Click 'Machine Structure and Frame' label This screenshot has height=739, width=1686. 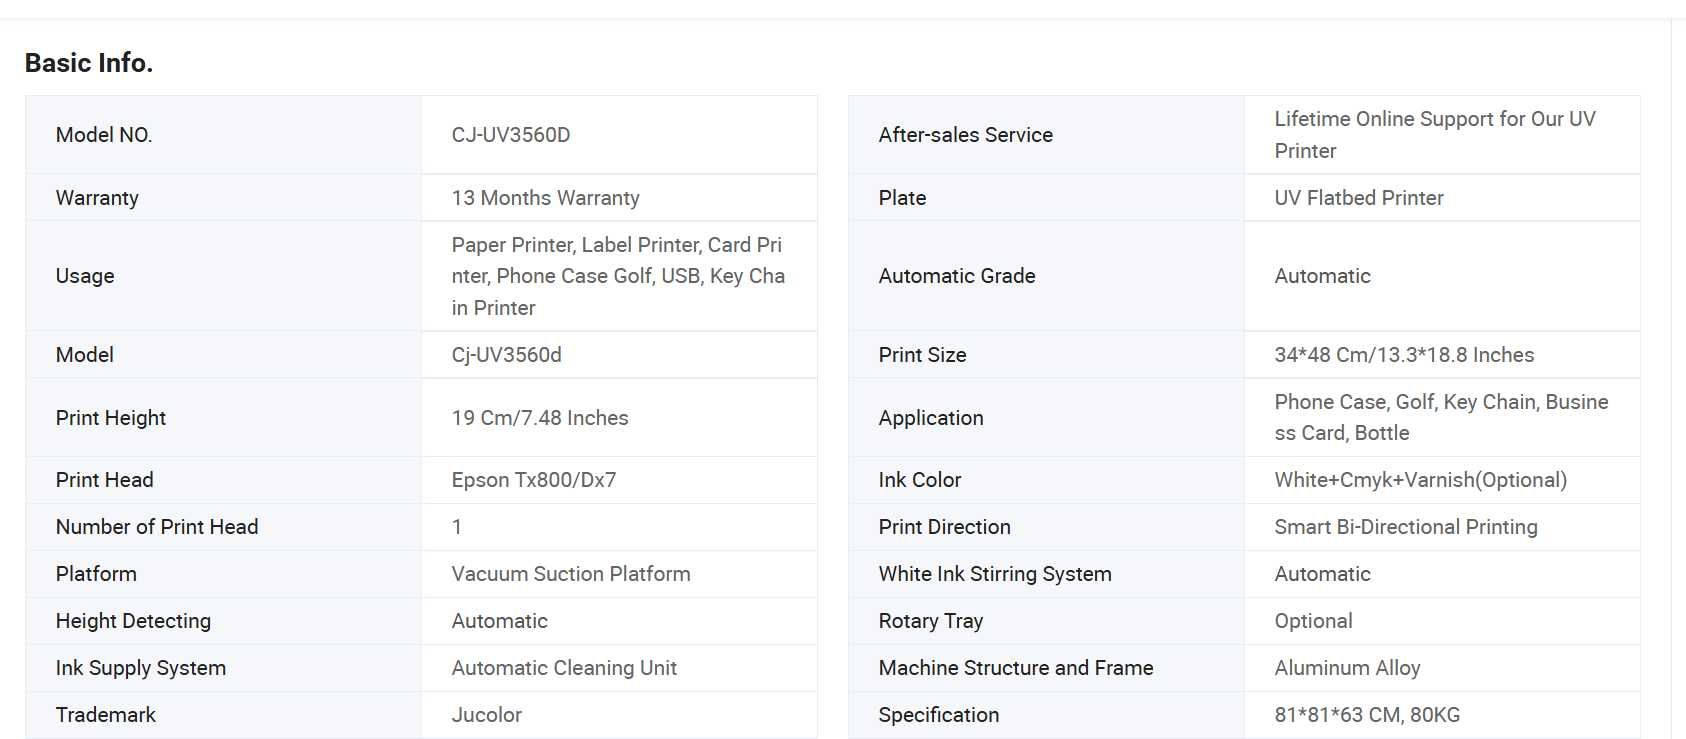[1016, 668]
